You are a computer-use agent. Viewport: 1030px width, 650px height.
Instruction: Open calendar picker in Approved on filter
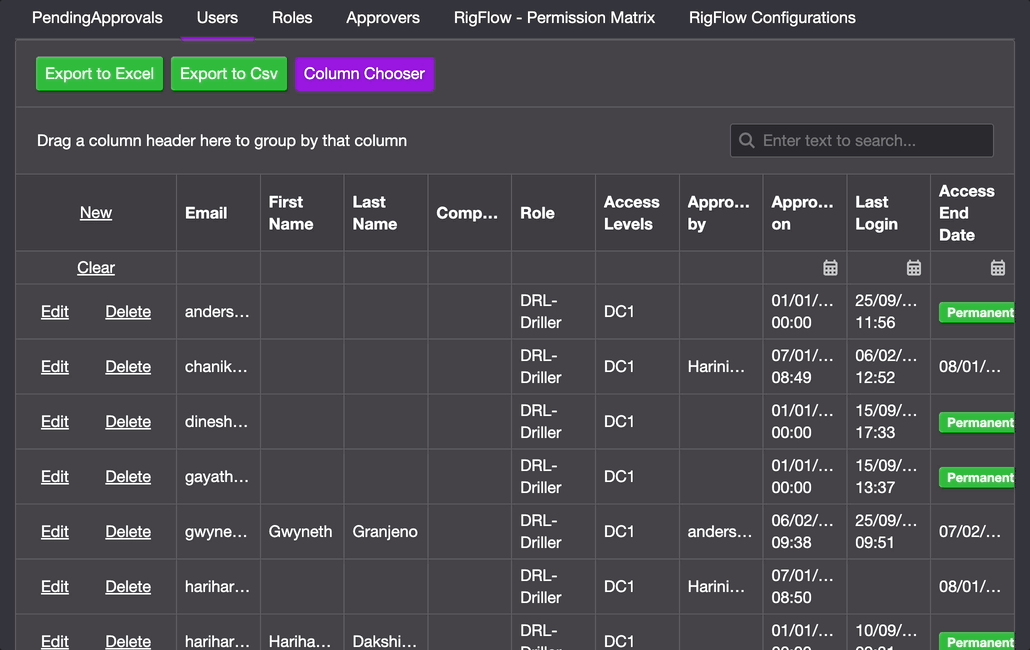coord(830,268)
